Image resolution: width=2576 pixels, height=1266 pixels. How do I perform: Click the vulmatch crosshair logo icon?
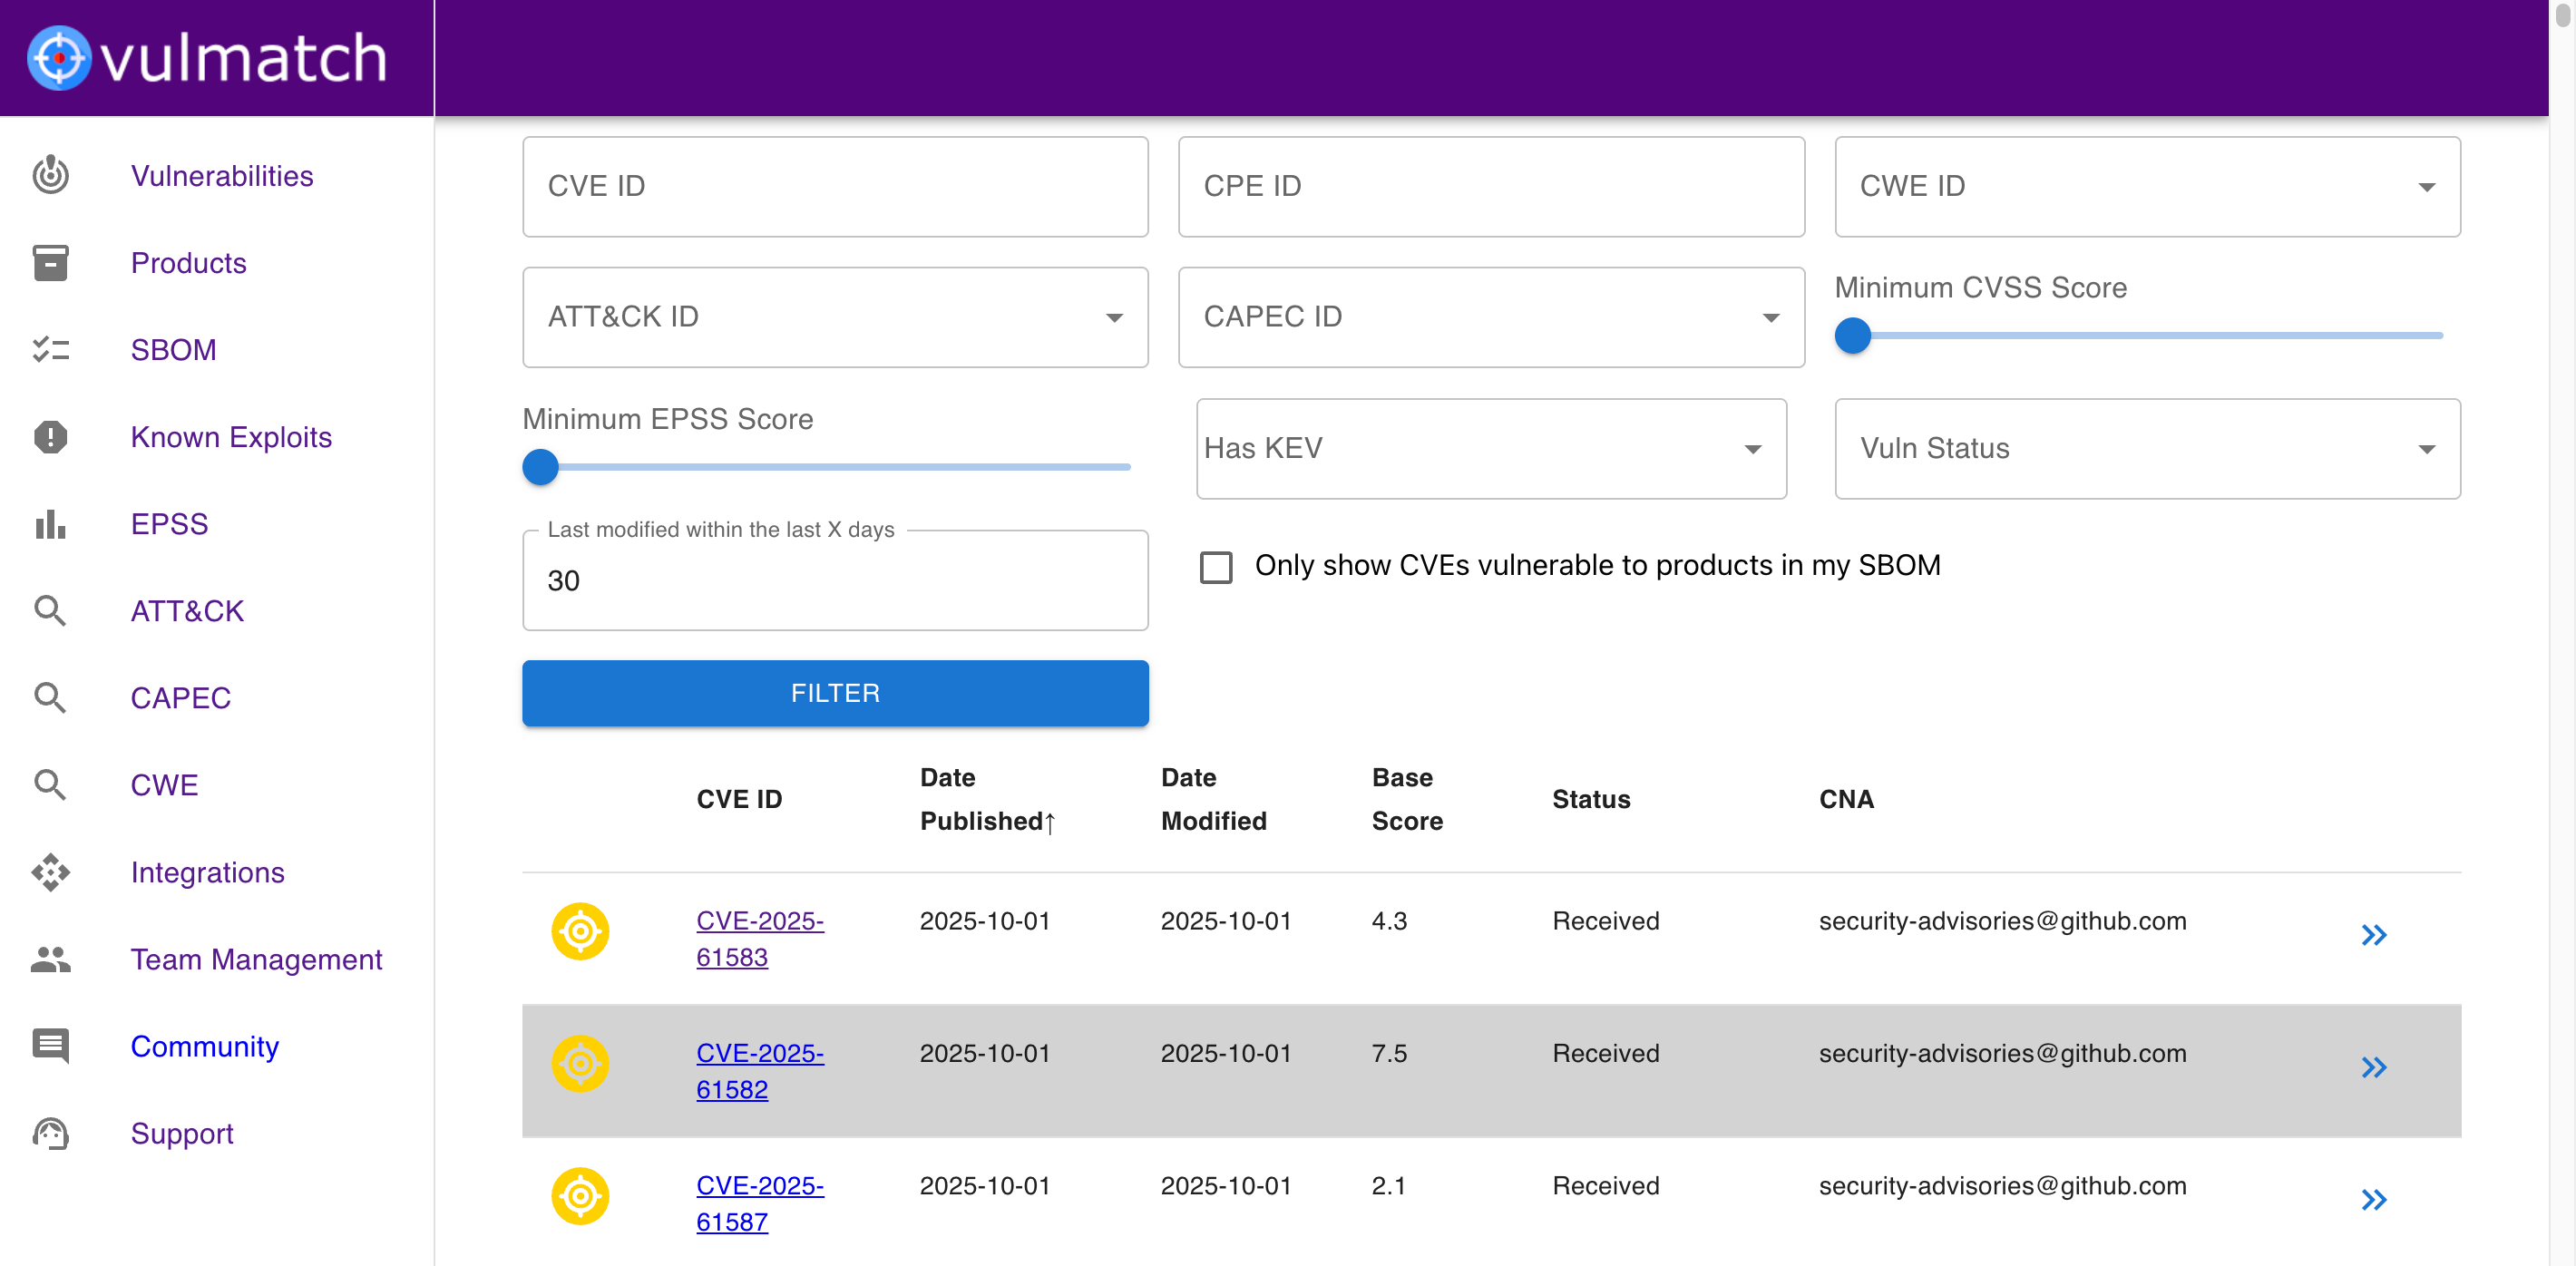click(59, 58)
